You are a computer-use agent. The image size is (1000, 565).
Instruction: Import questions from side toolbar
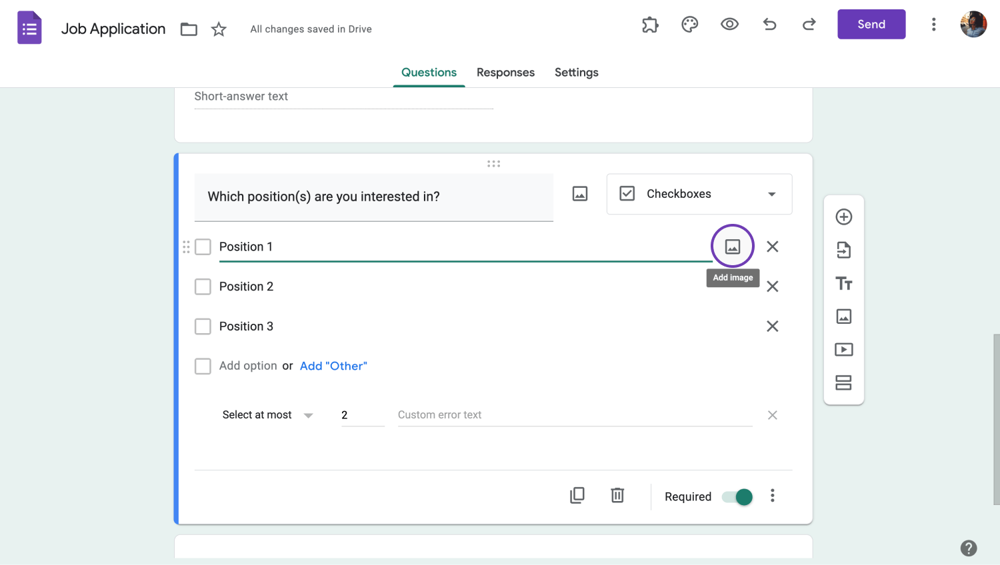pyautogui.click(x=844, y=250)
